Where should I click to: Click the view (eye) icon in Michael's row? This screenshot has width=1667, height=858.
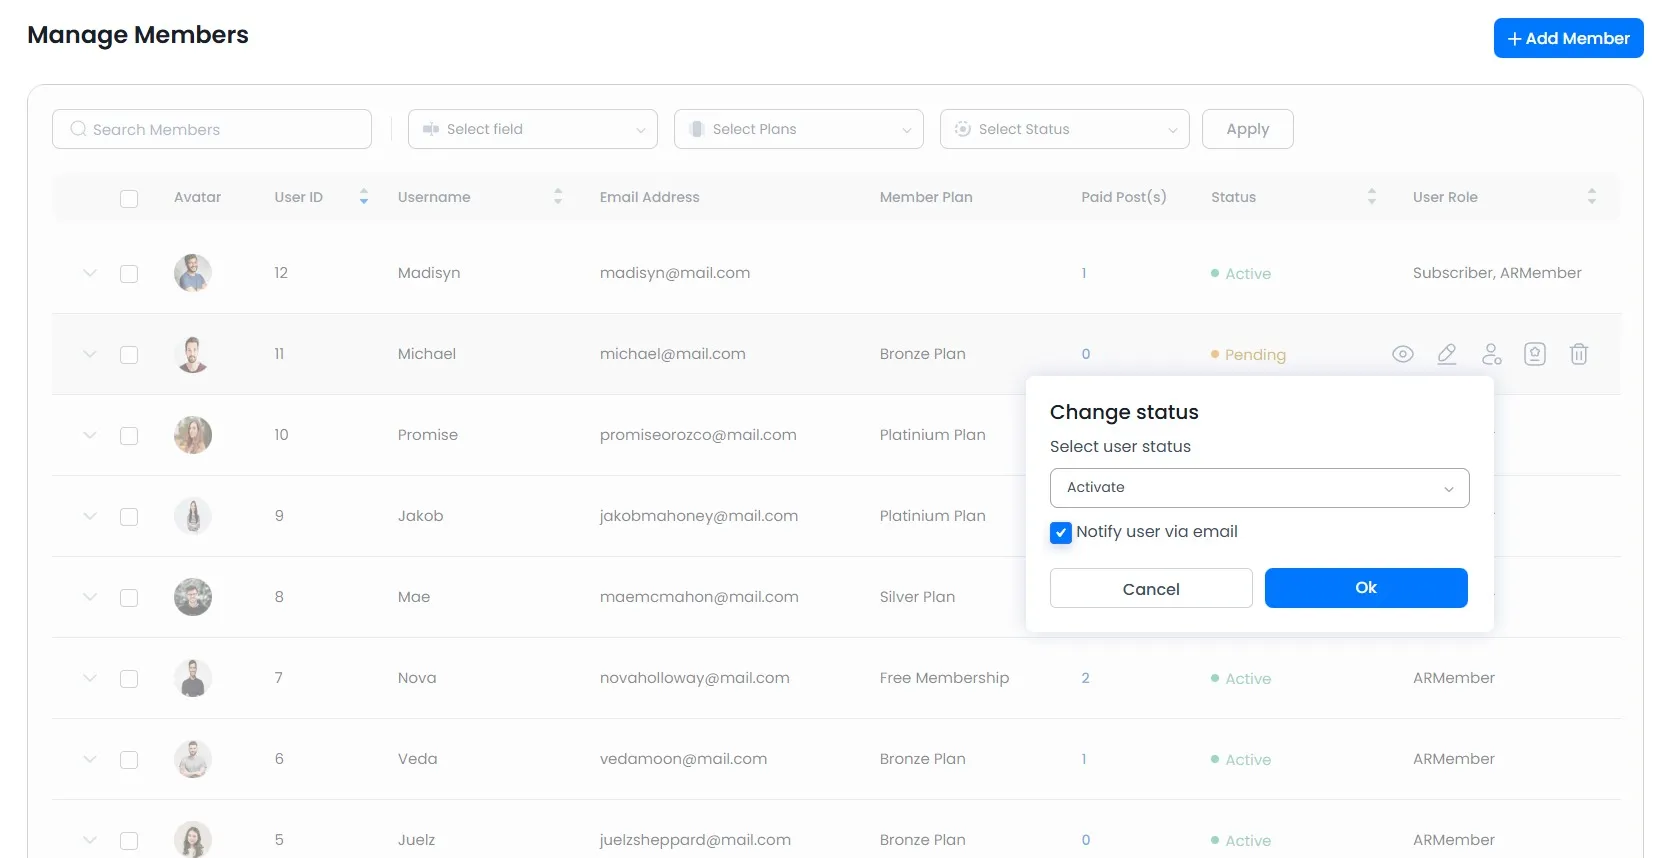1402,354
